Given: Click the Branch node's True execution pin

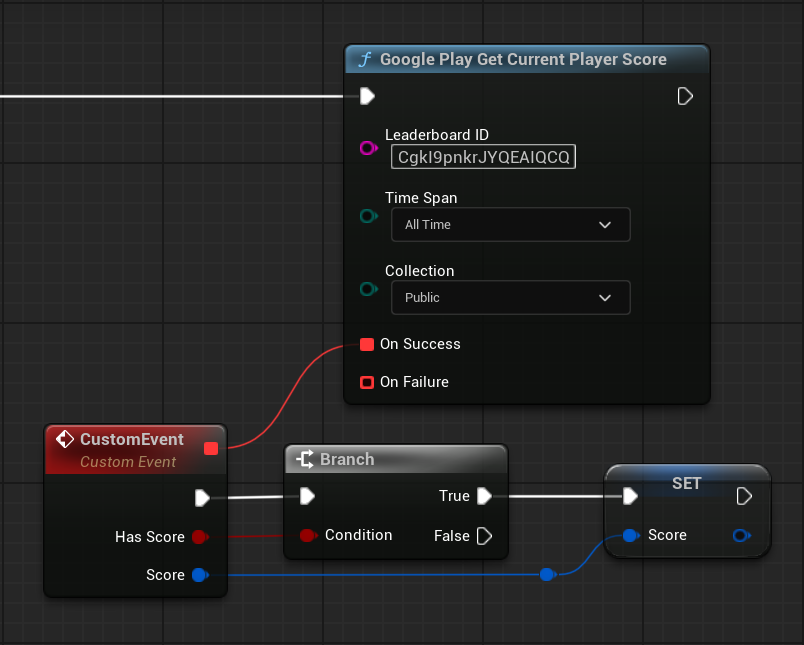Looking at the screenshot, I should [x=484, y=496].
